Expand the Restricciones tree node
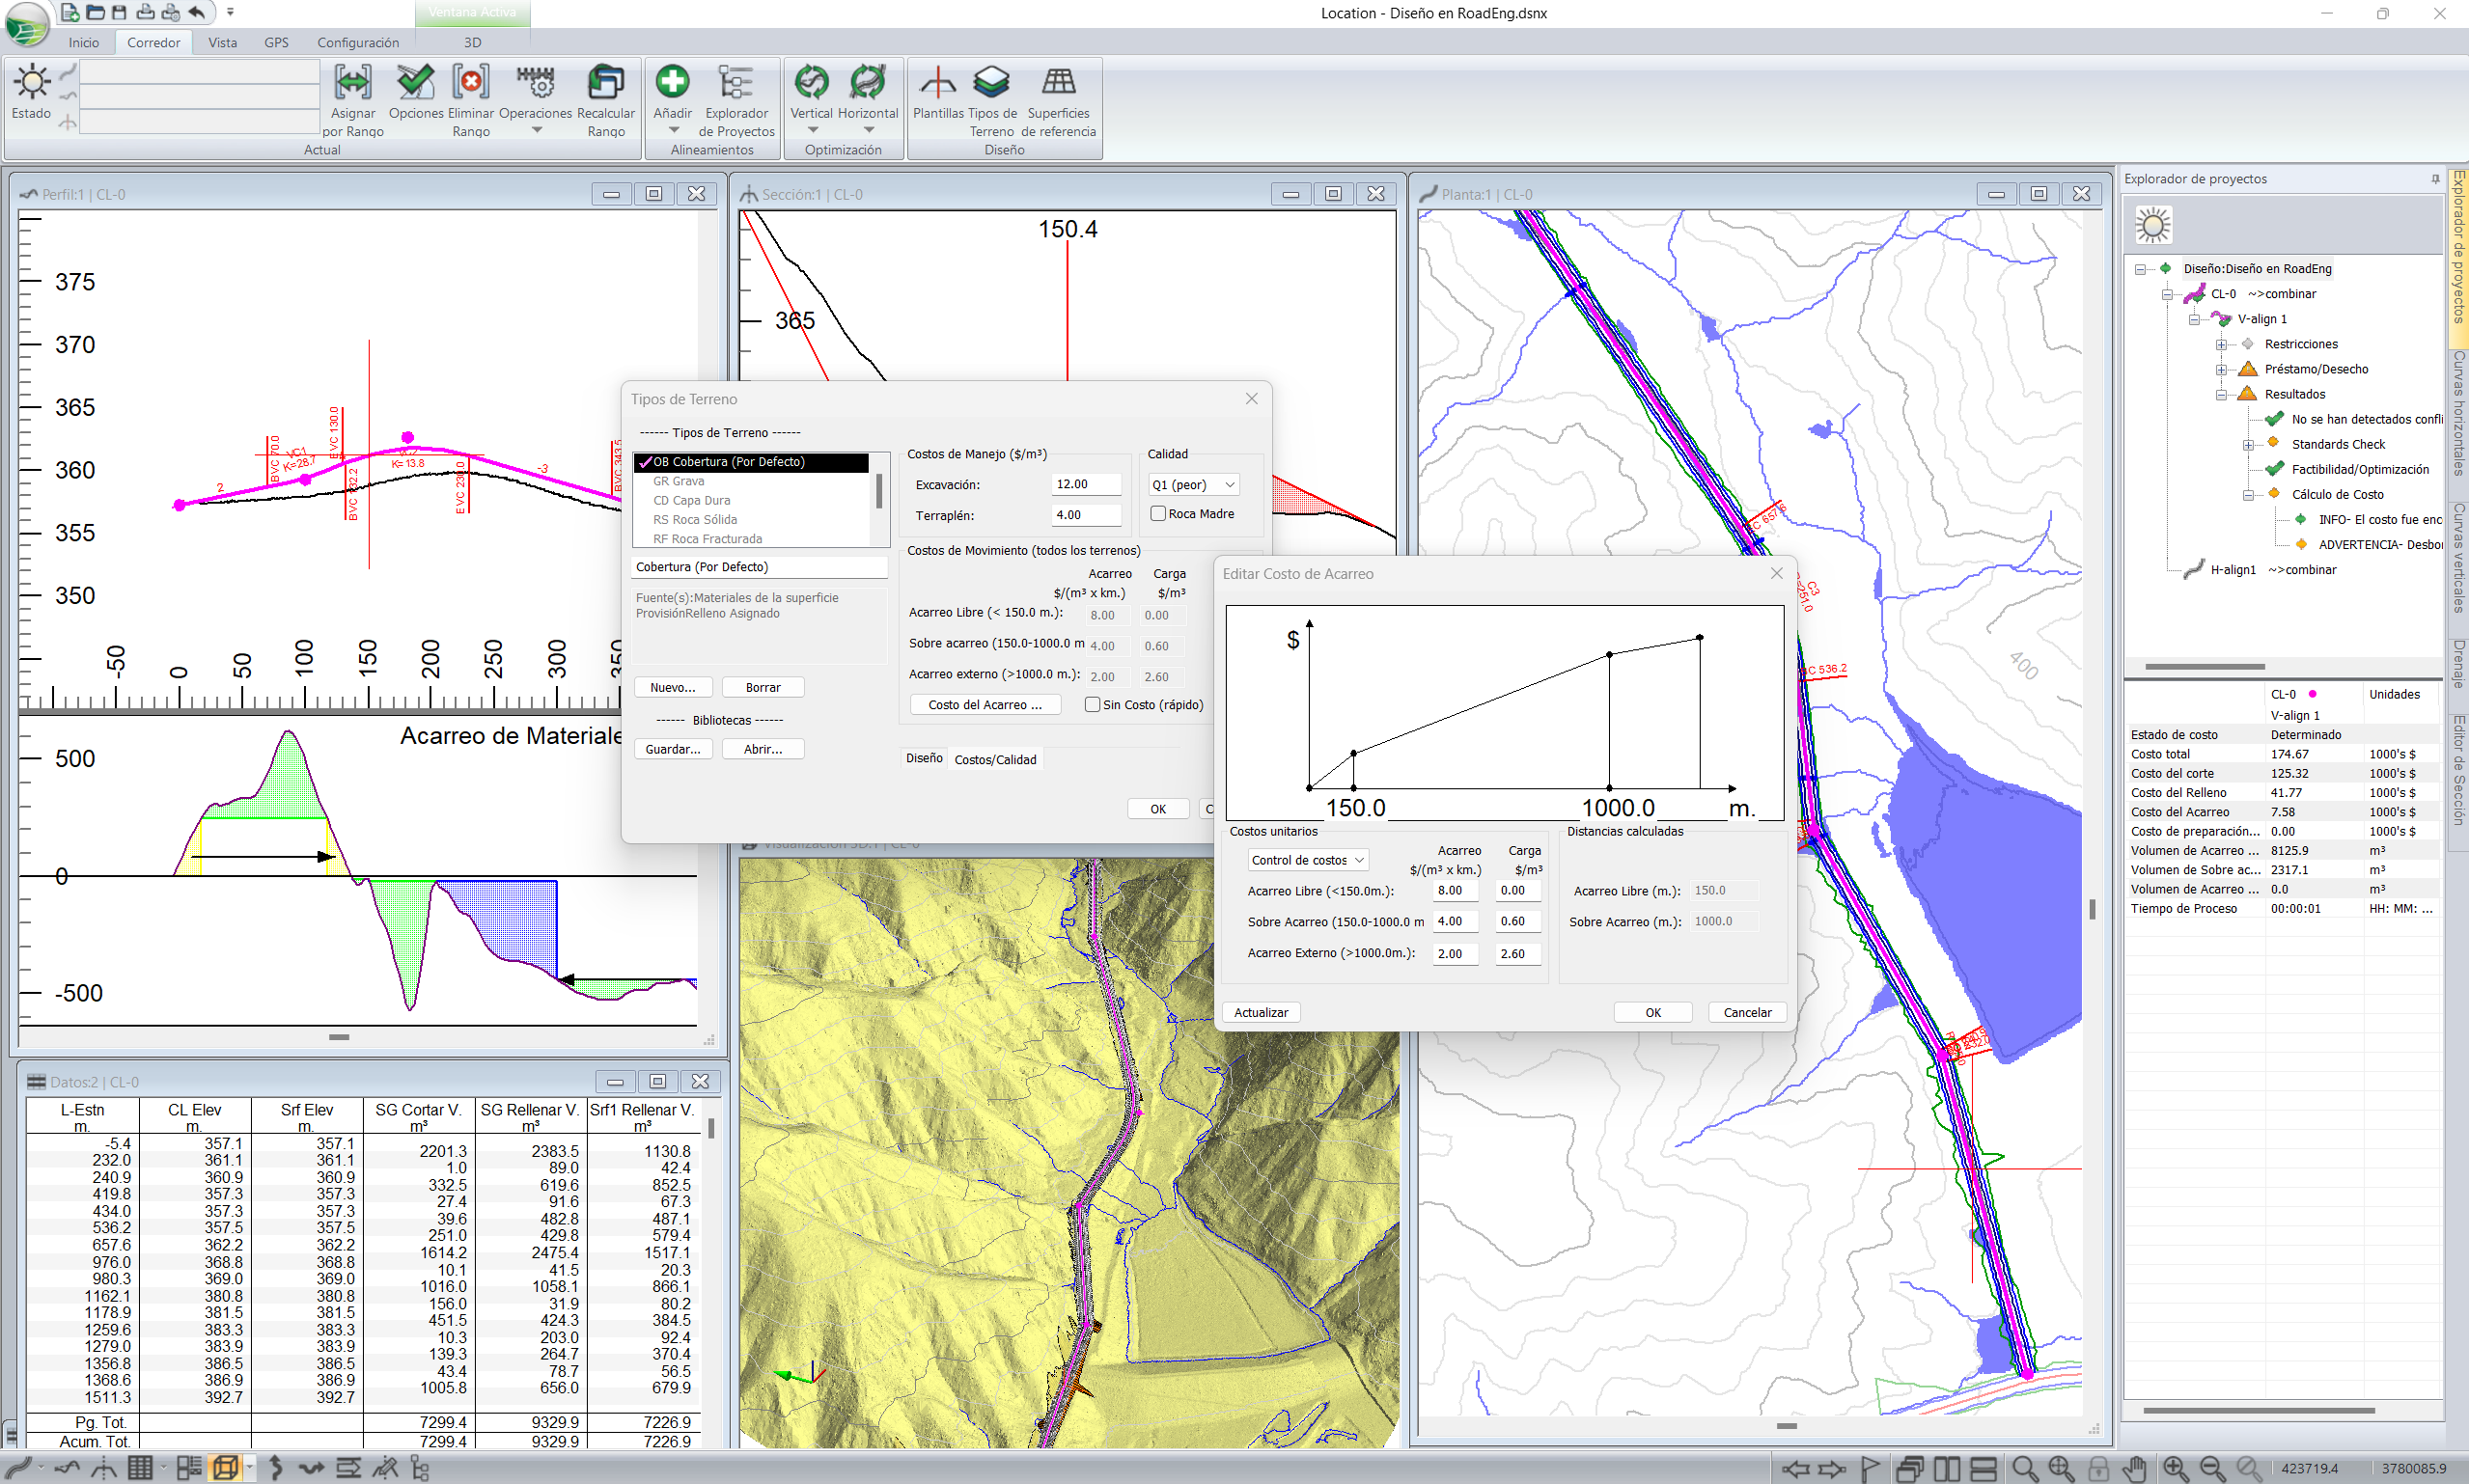Image resolution: width=2469 pixels, height=1484 pixels. click(x=2221, y=344)
